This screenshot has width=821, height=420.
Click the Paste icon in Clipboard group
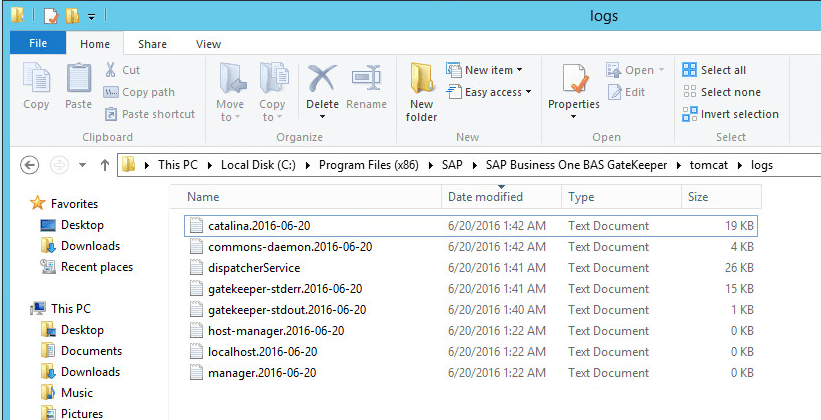[x=79, y=79]
